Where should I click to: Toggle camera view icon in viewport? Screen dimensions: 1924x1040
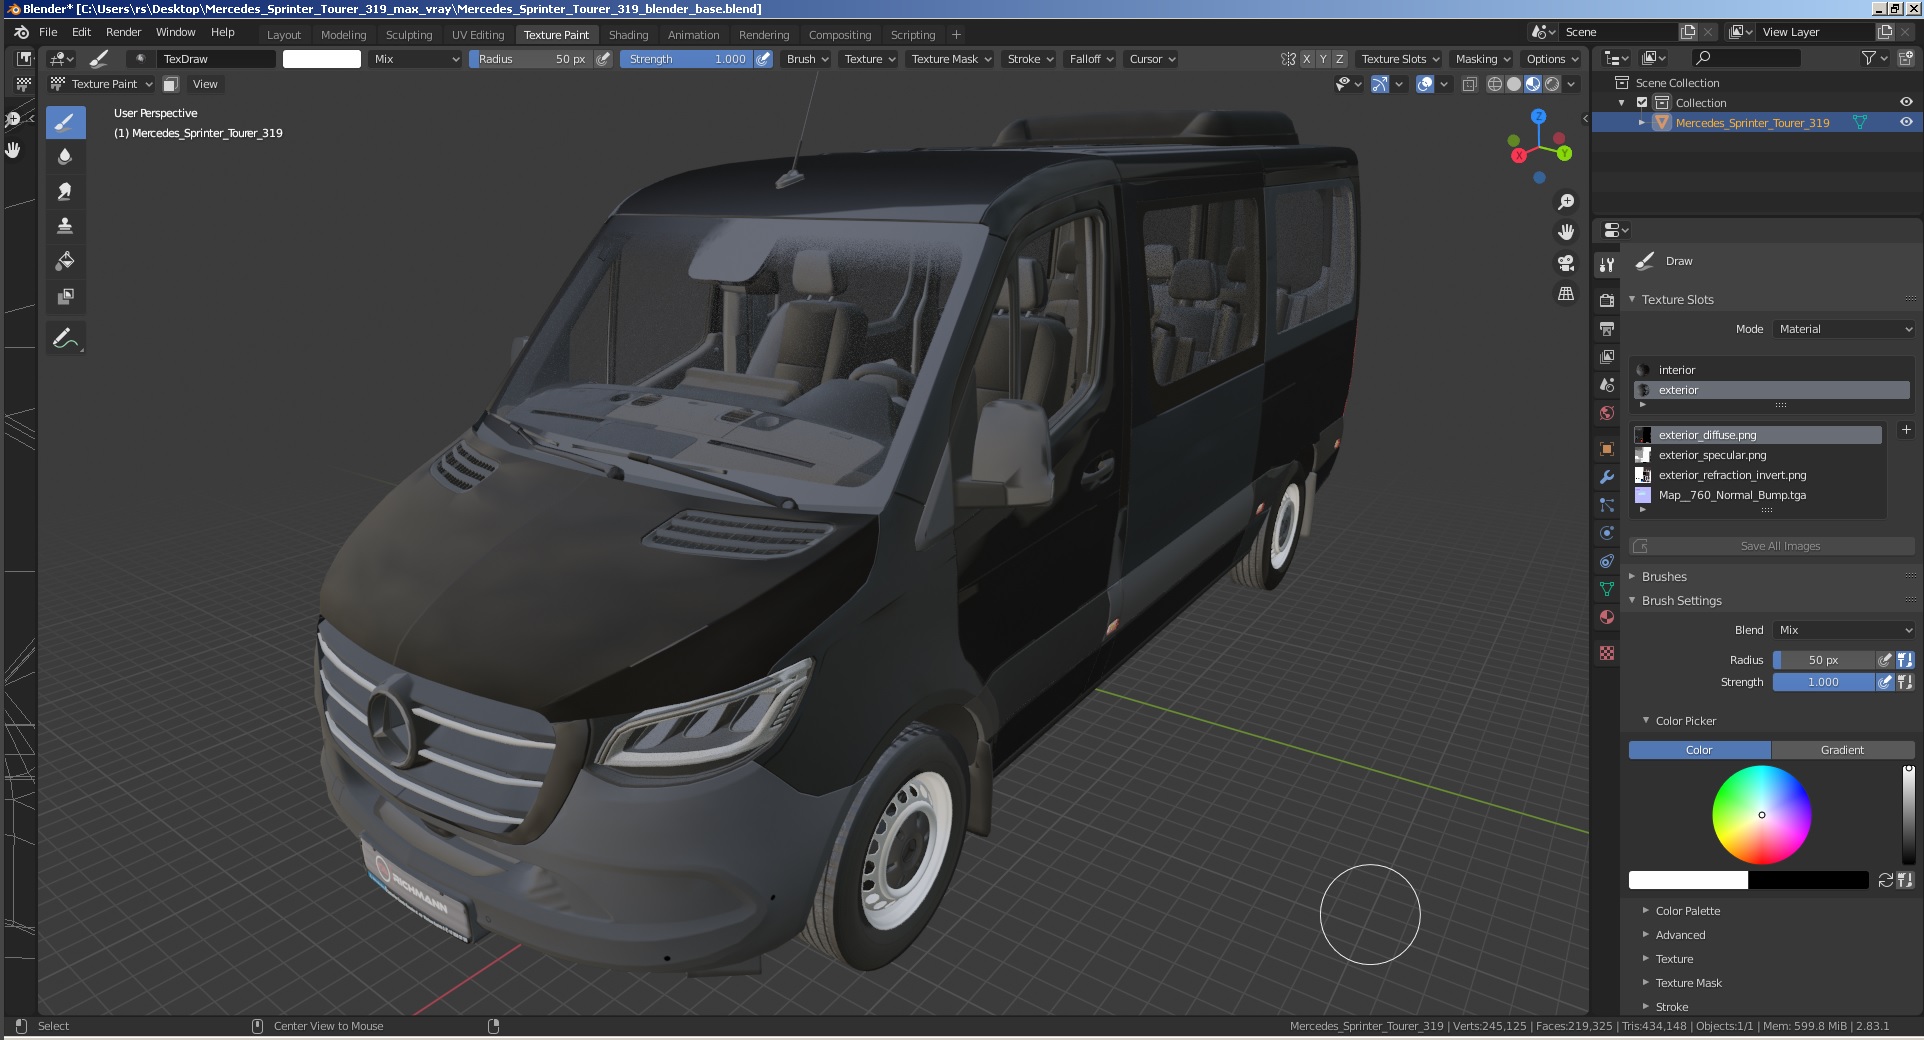tap(1566, 263)
